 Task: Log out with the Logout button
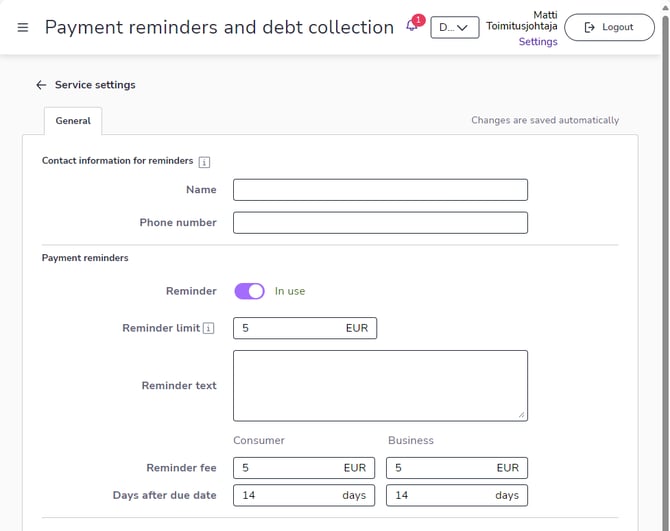click(608, 27)
